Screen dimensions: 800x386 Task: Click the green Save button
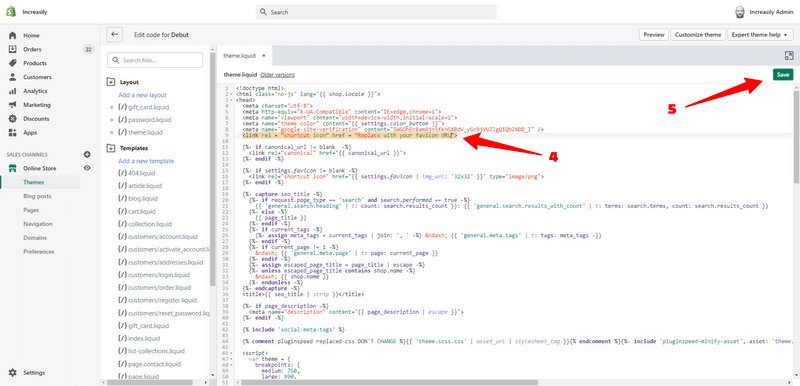coord(783,75)
